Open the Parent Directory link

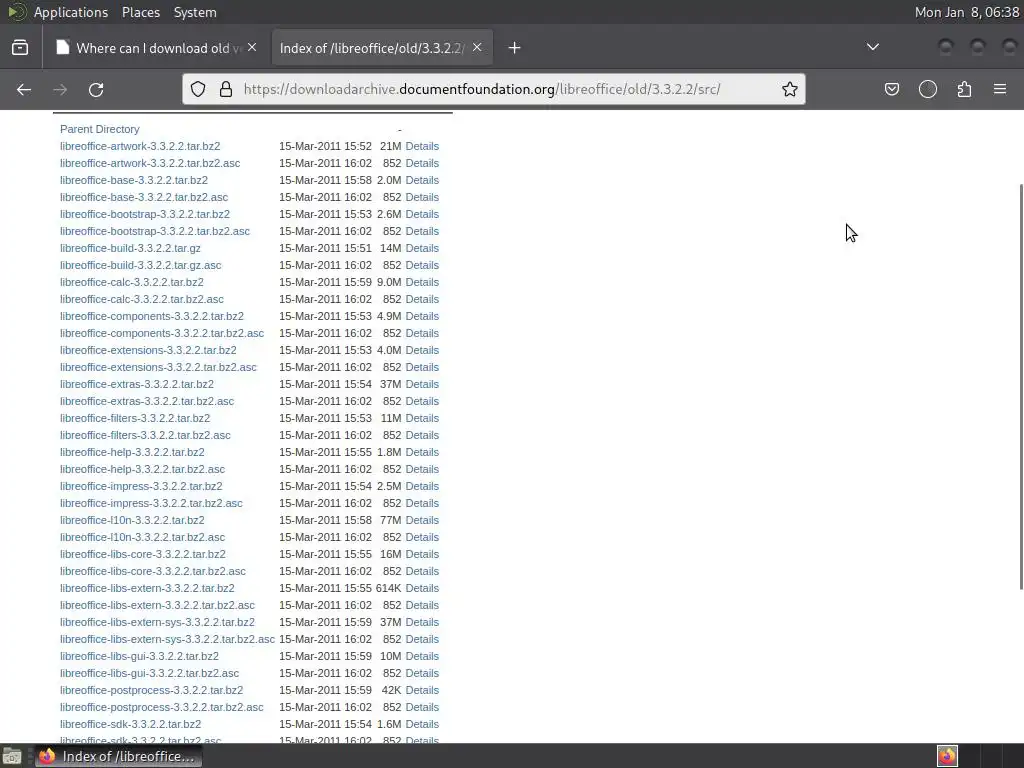tap(100, 129)
